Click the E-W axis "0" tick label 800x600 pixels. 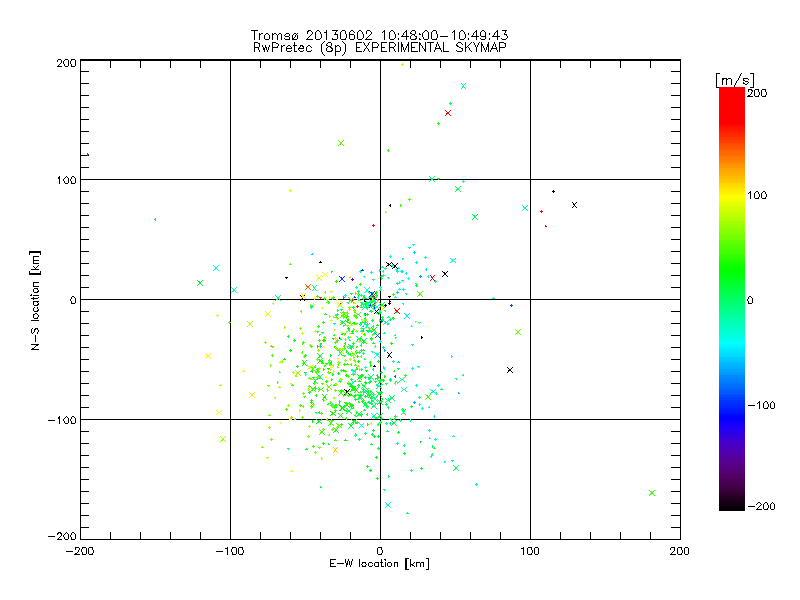pyautogui.click(x=380, y=551)
